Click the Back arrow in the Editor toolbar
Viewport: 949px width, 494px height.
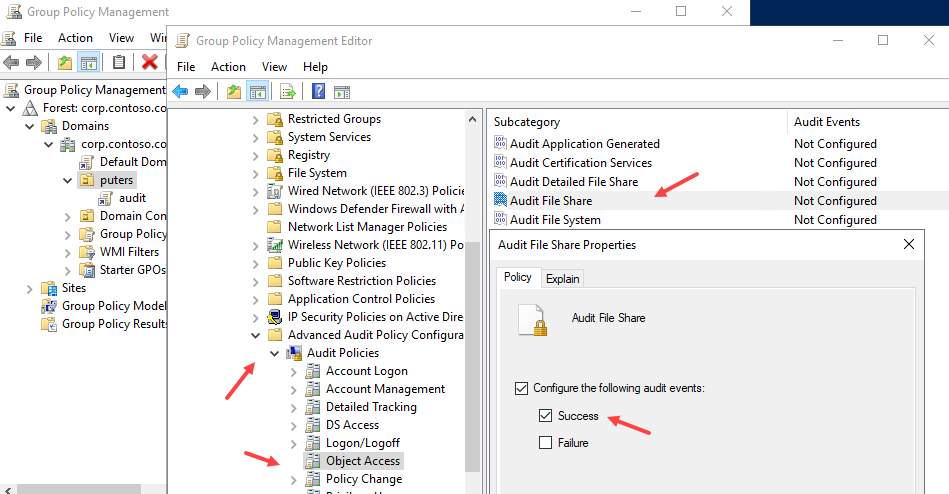click(180, 91)
